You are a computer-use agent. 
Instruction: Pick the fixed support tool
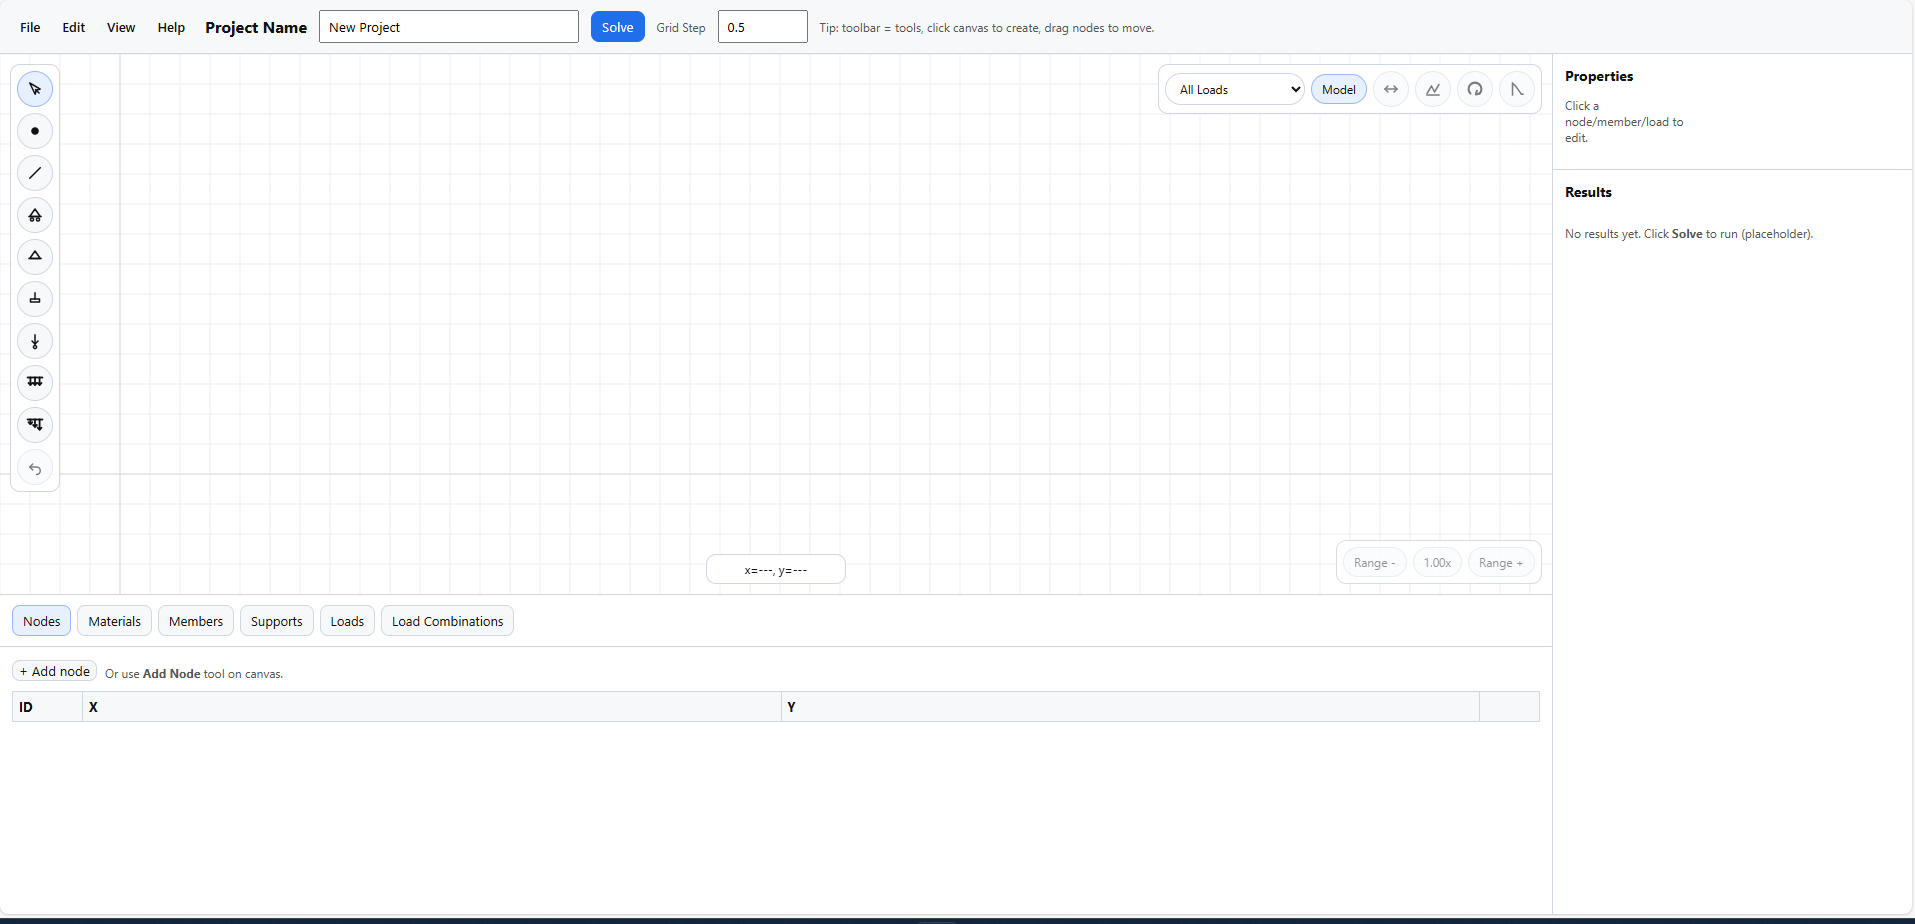(35, 299)
